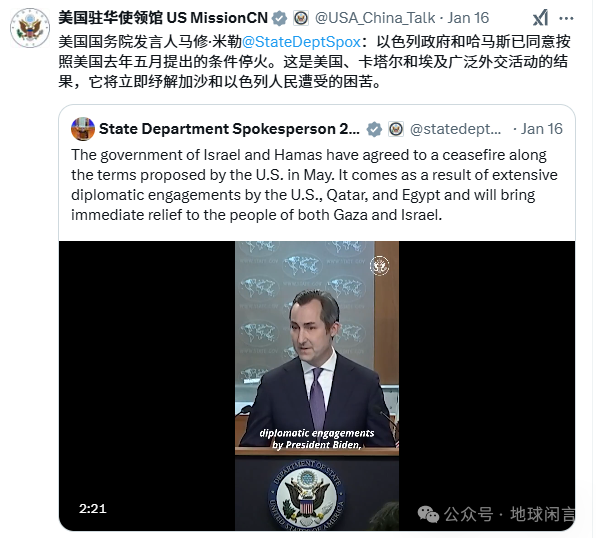Screen dimensions: 596x538
Task: Open the three-dot more options menu
Action: point(566,18)
